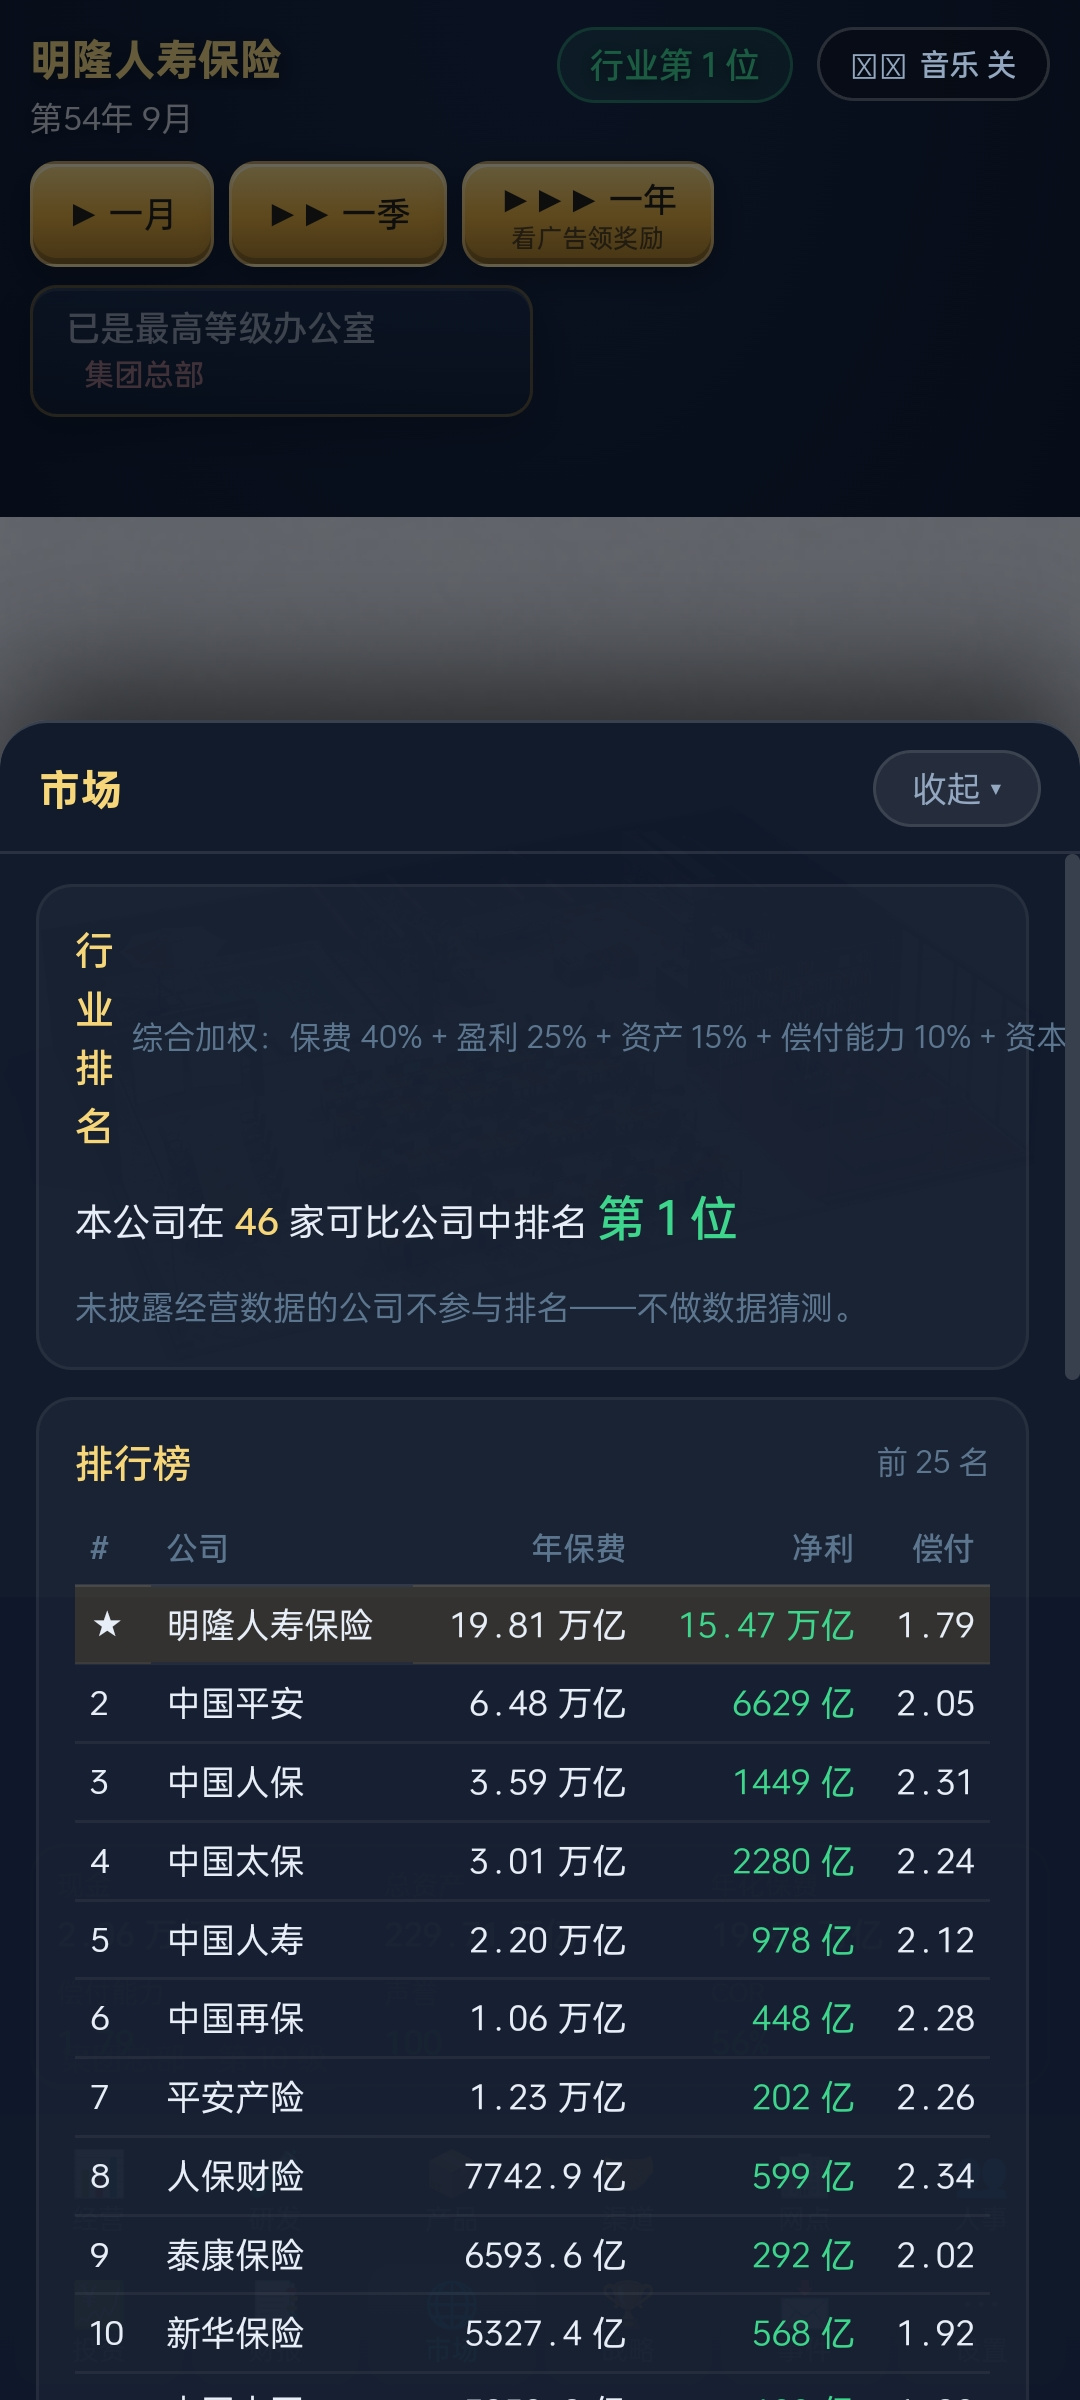Skip one year via ad reward button
Screen dimensions: 1080x2400
click(588, 213)
